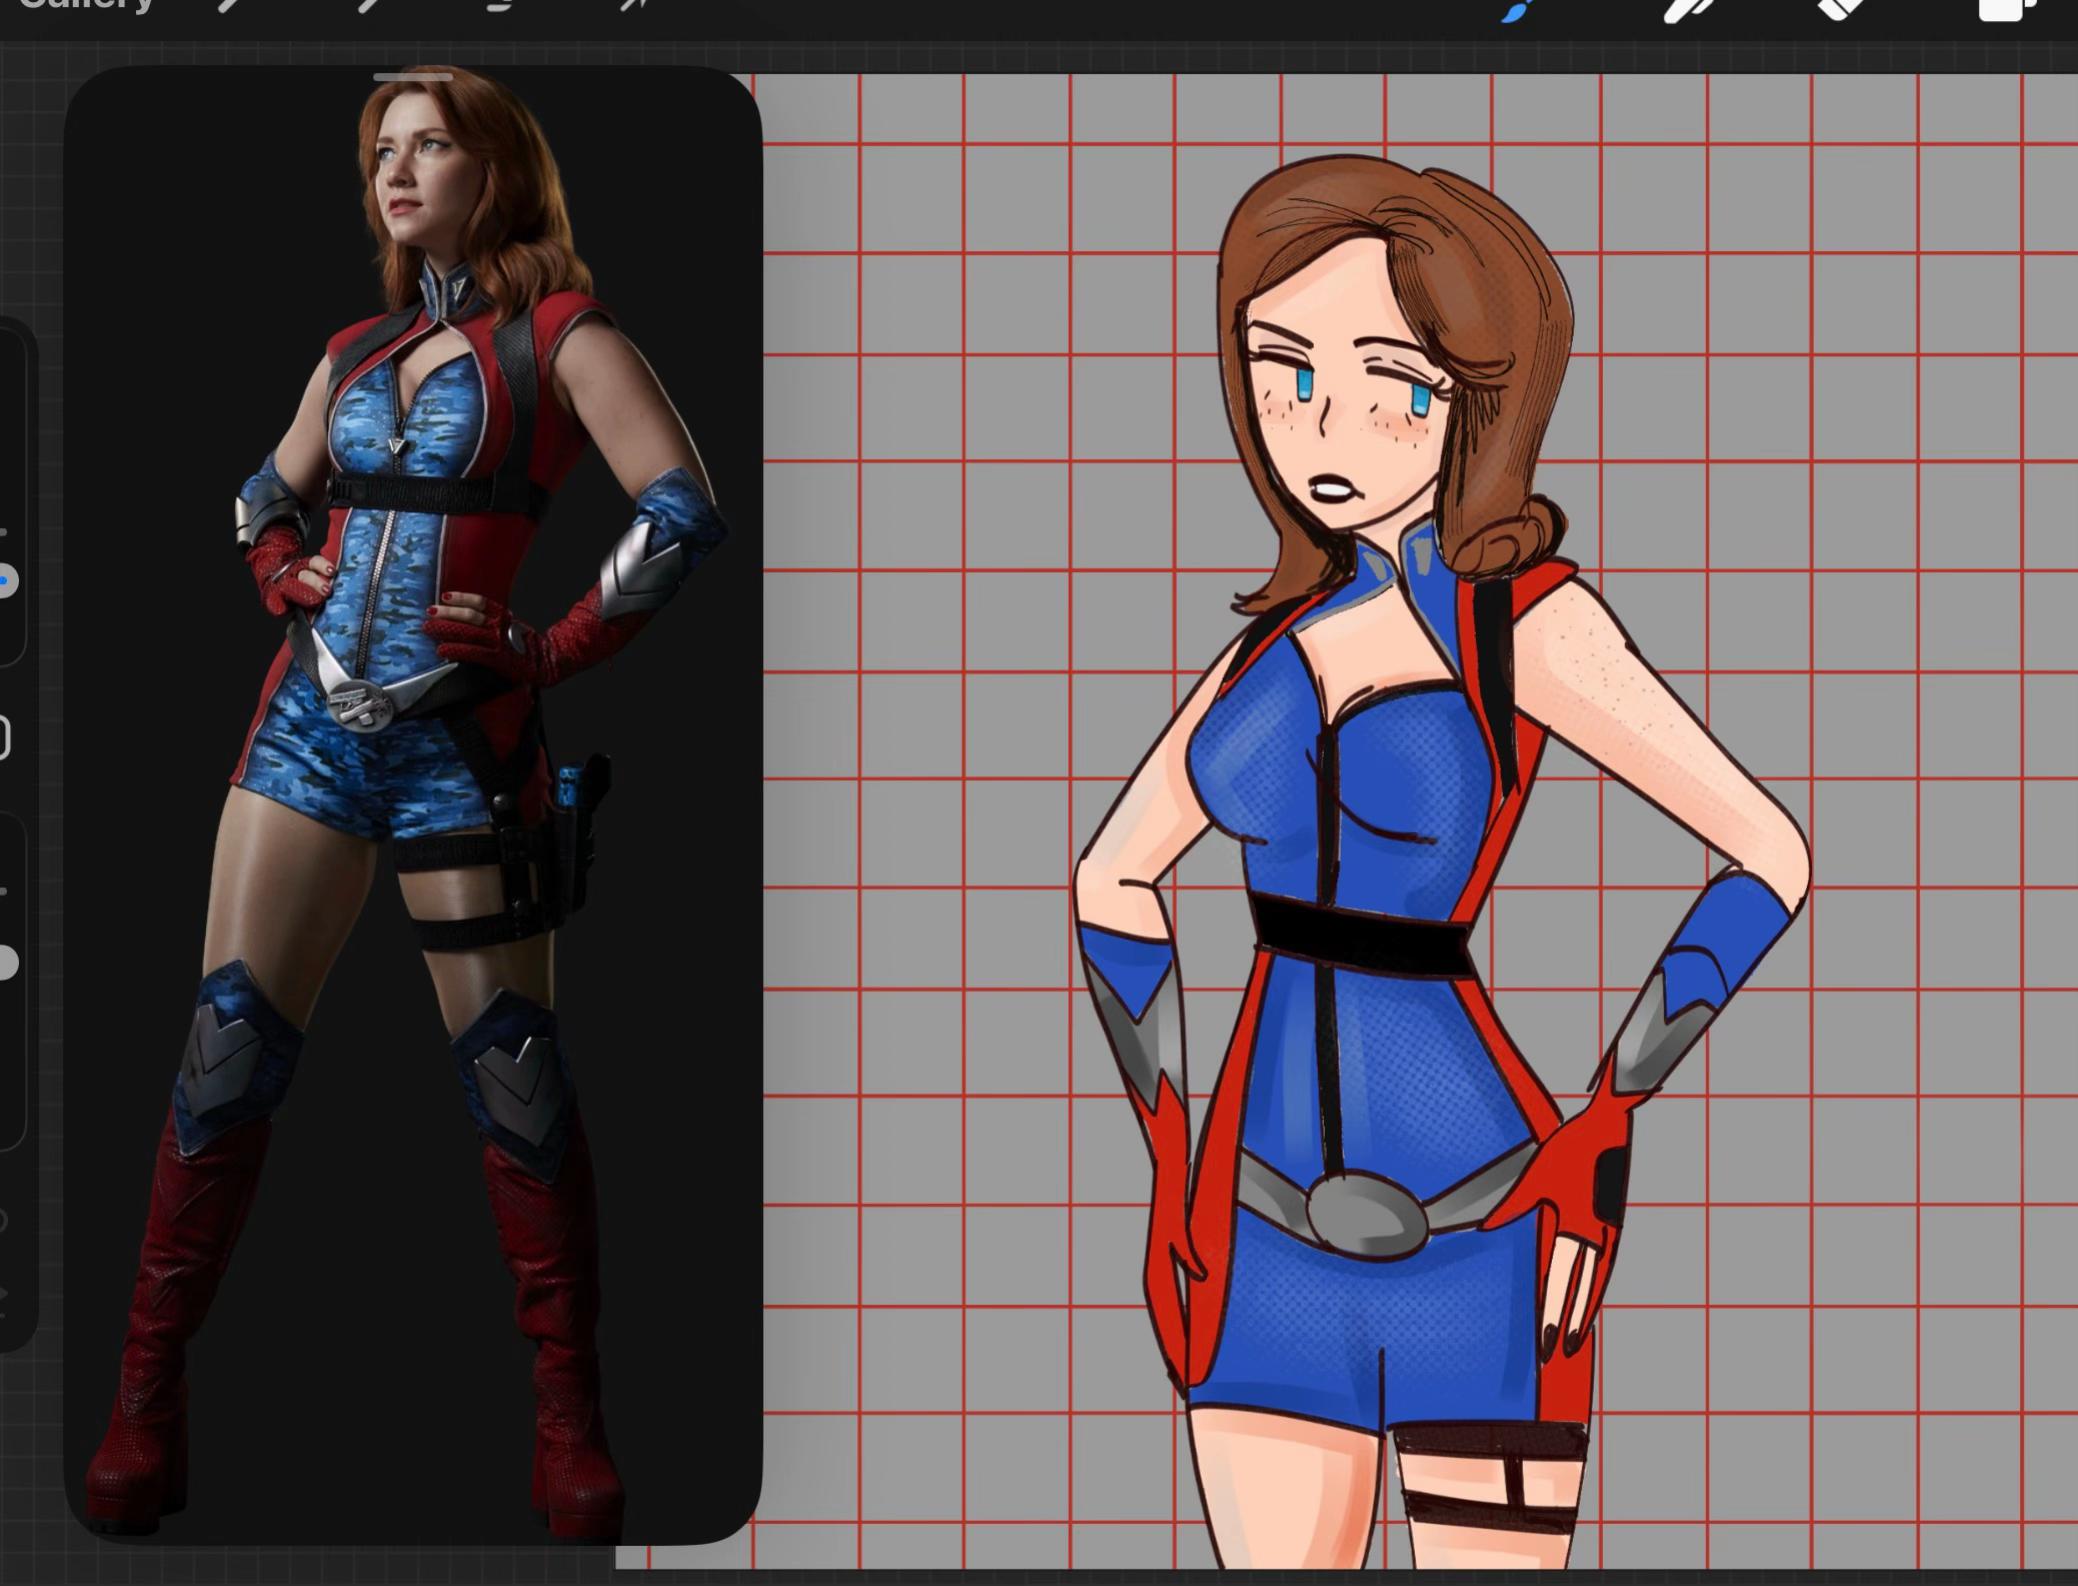2078x1586 pixels.
Task: Open the Layers panel
Action: 2006,9
